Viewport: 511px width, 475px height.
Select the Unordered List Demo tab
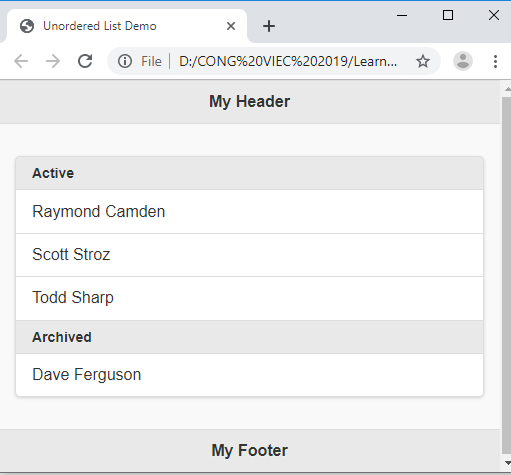click(127, 26)
